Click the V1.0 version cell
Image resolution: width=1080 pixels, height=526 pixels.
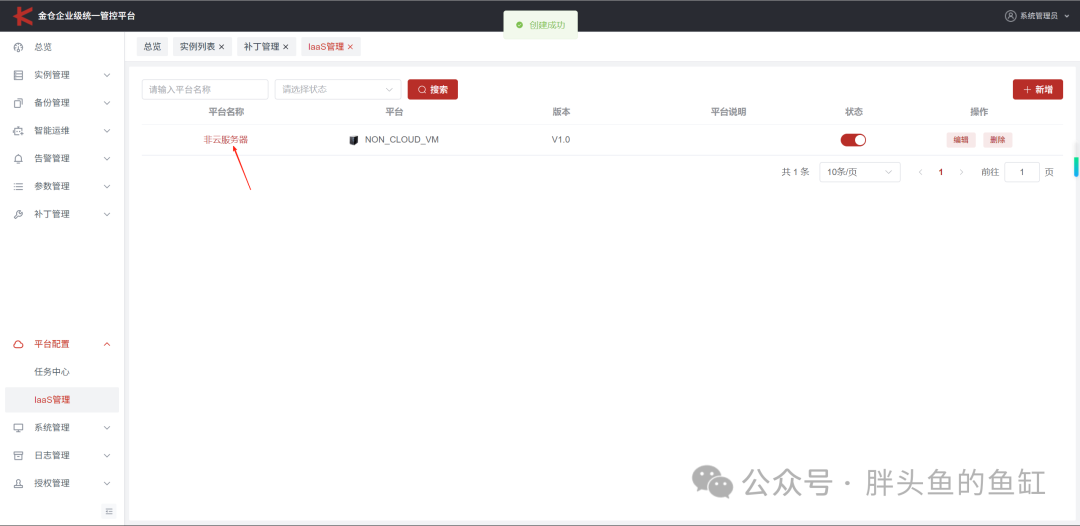pos(561,140)
